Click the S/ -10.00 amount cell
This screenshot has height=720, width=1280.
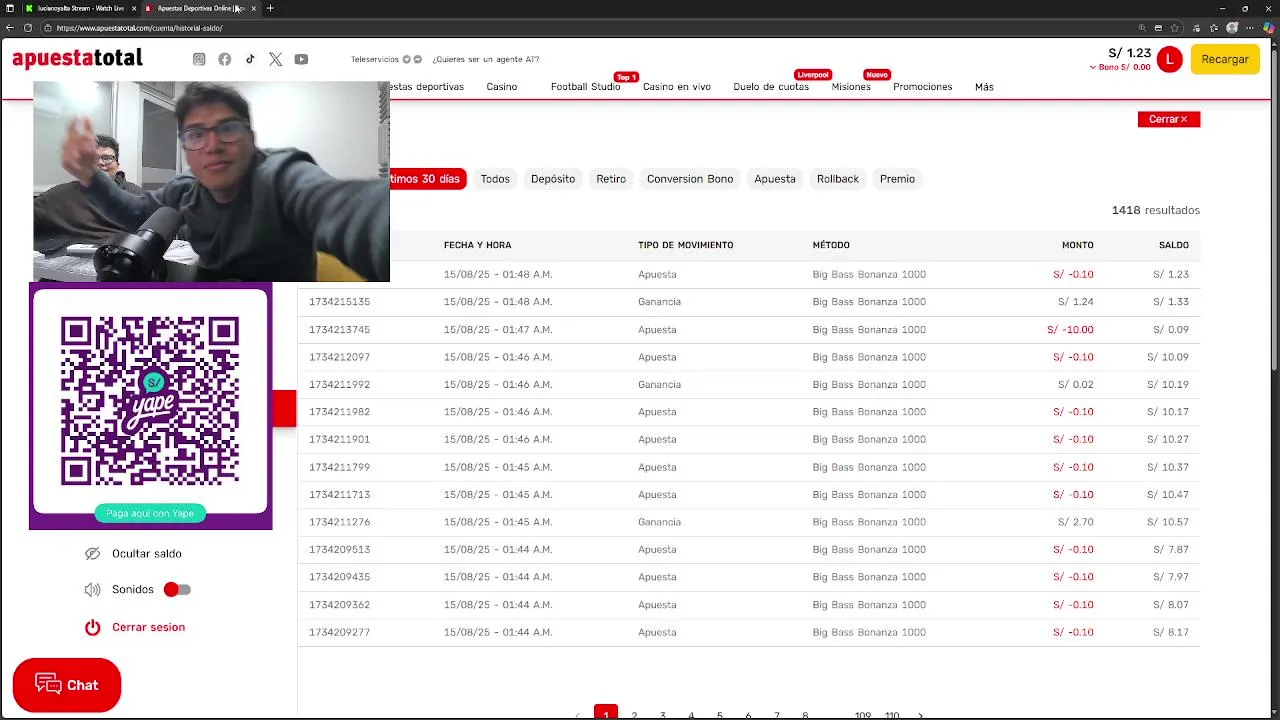point(1070,330)
